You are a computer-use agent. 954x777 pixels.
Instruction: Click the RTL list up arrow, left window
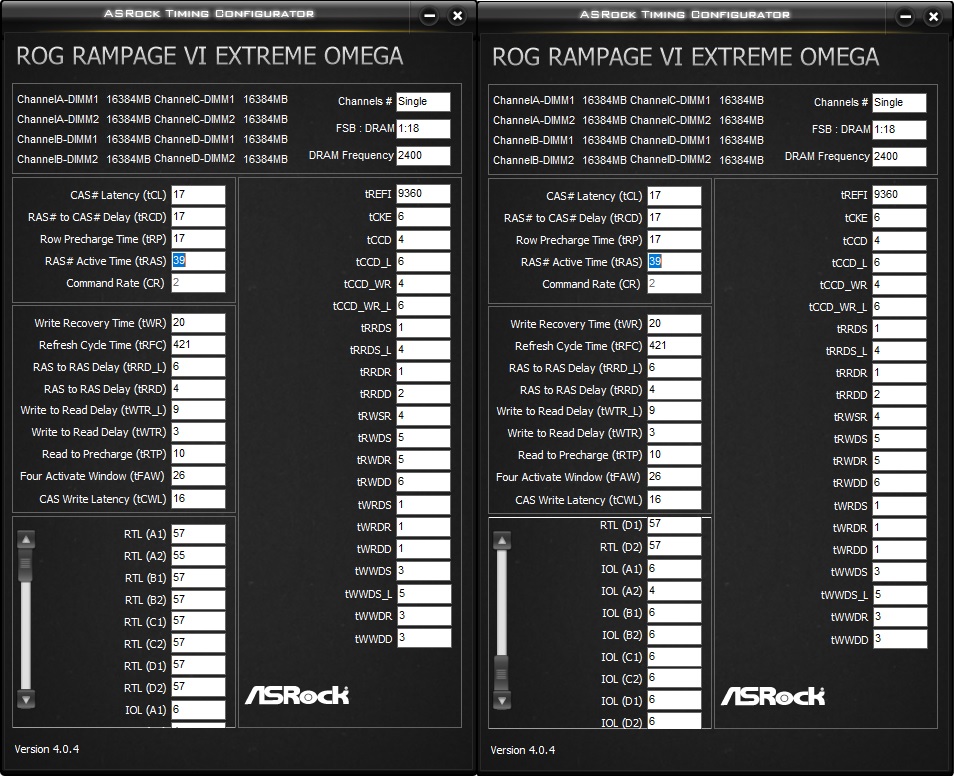click(26, 540)
